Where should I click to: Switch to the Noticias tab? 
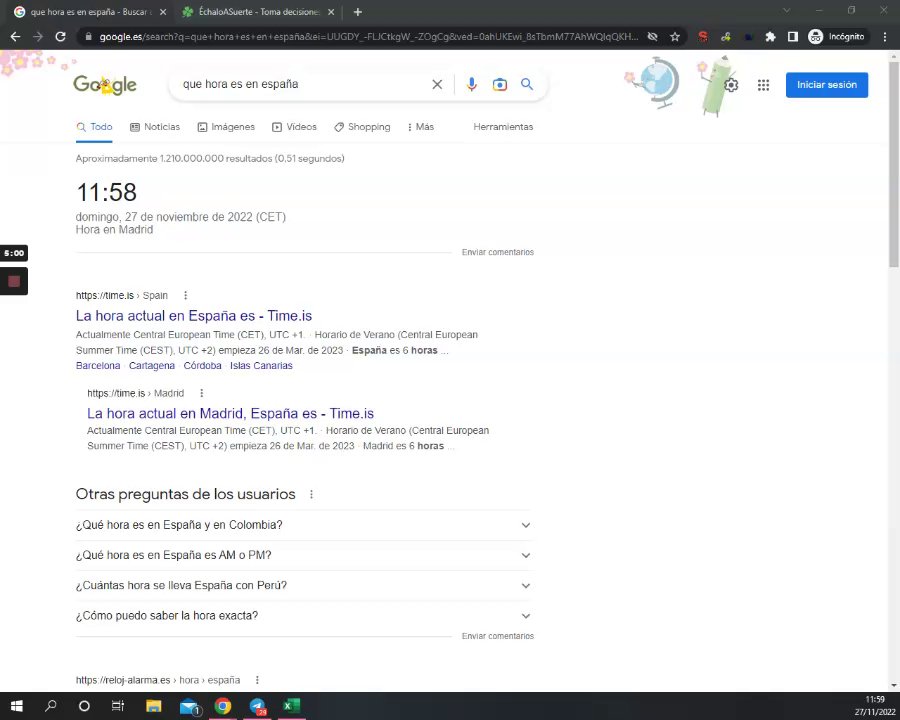155,127
